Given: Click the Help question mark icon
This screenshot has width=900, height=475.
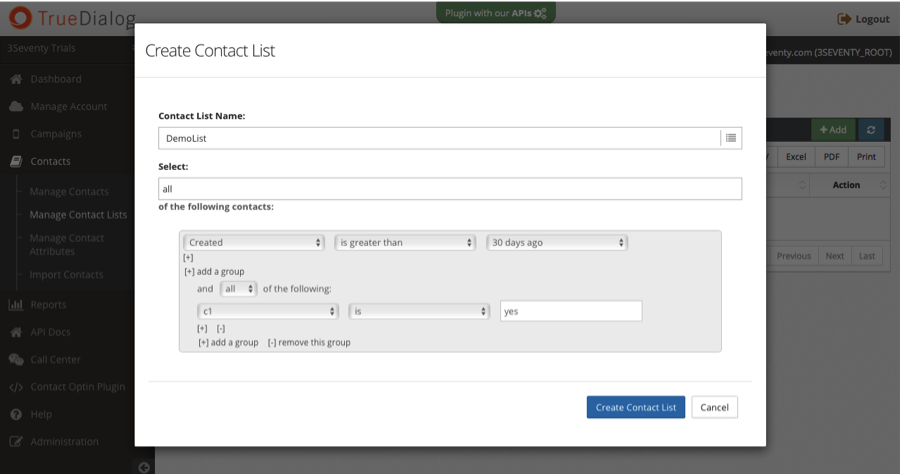Looking at the screenshot, I should (16, 414).
